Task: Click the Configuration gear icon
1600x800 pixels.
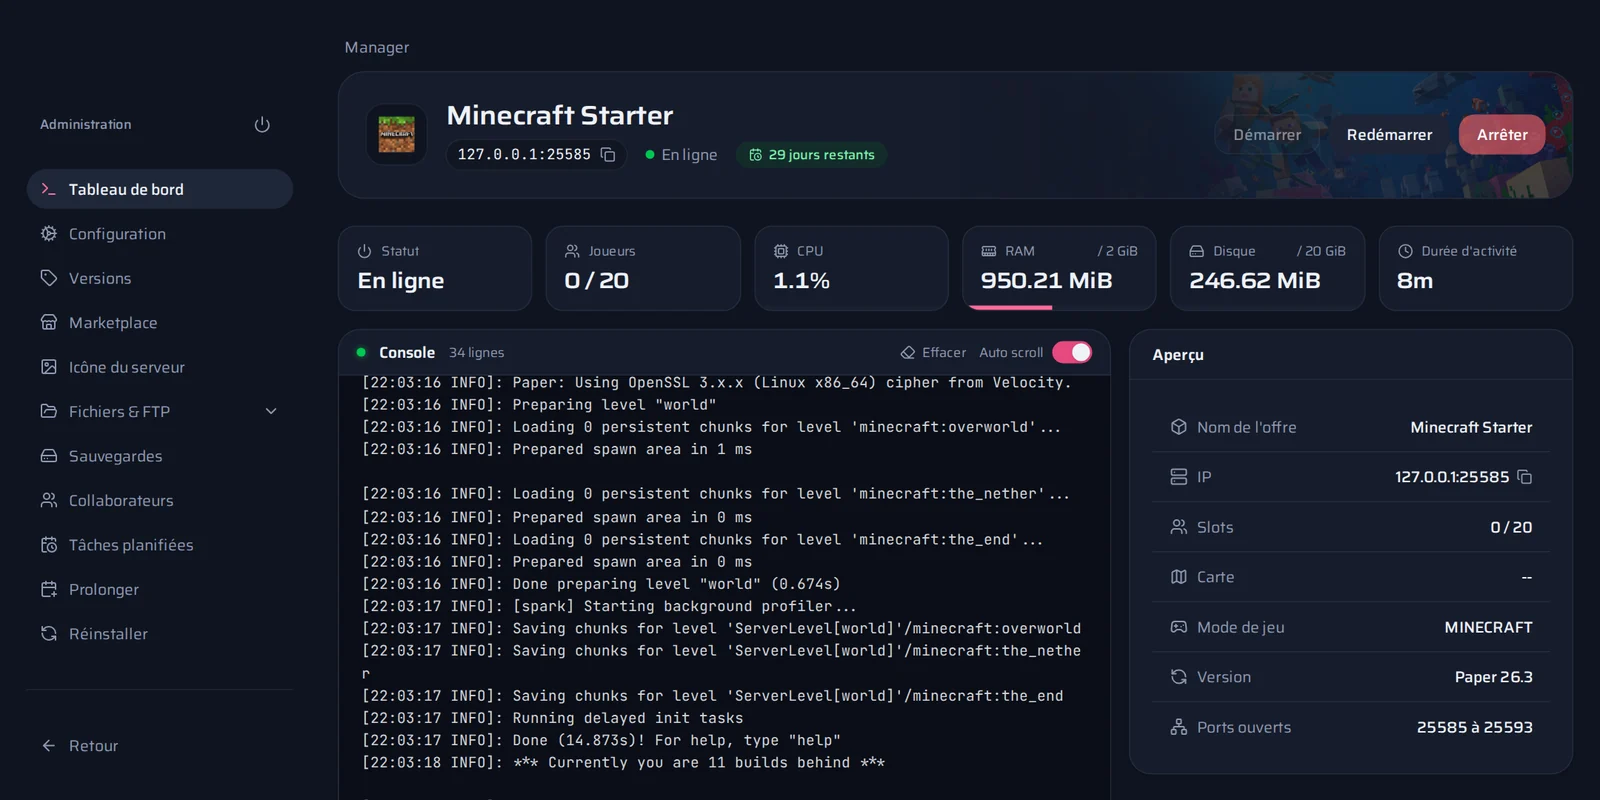Action: pos(48,233)
